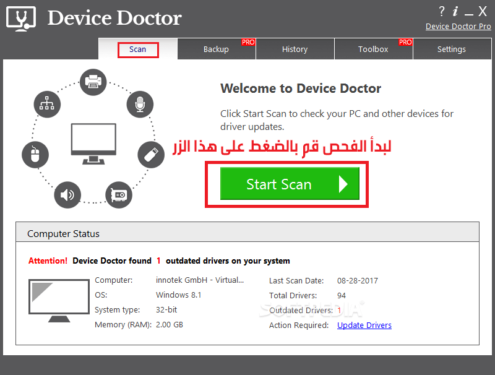Click the speaker sound icon
Screen dimensions: 495x375
(67, 195)
